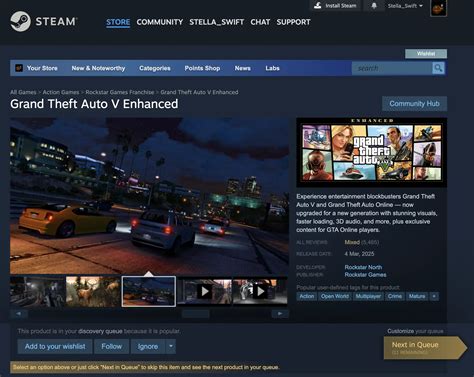Click the discovery queue text

100,331
